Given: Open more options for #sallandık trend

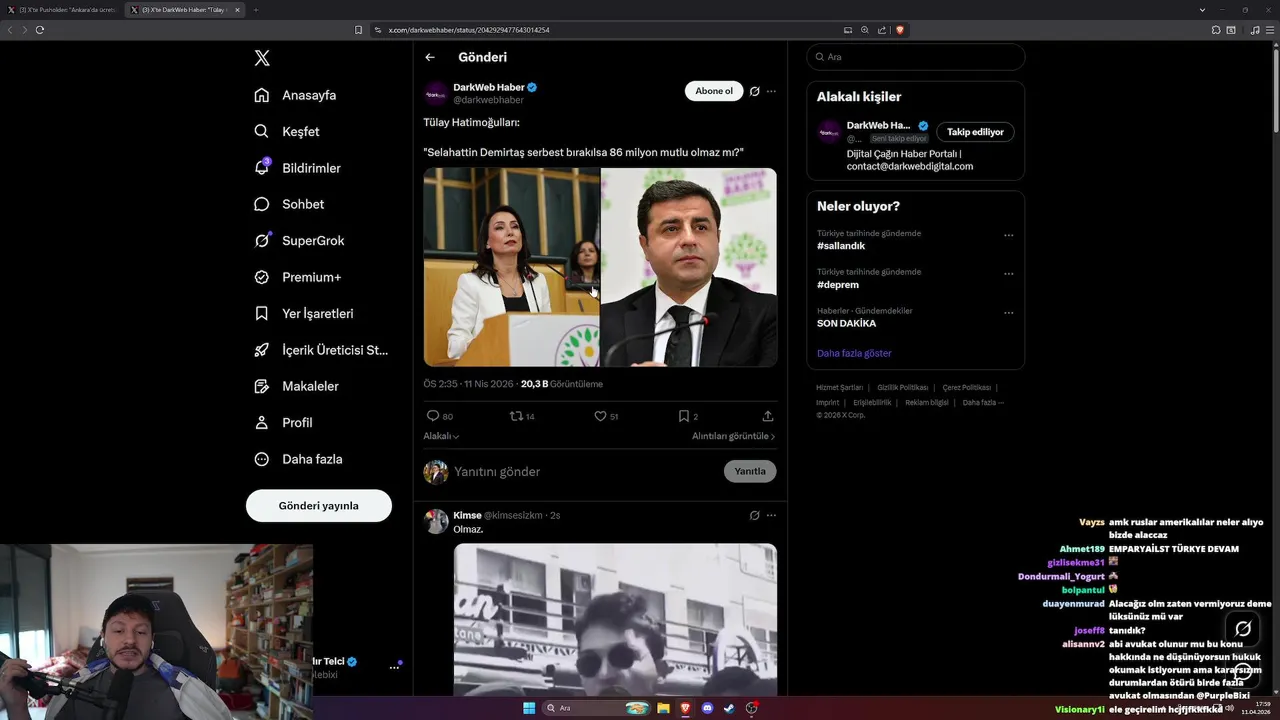Looking at the screenshot, I should tap(1008, 236).
